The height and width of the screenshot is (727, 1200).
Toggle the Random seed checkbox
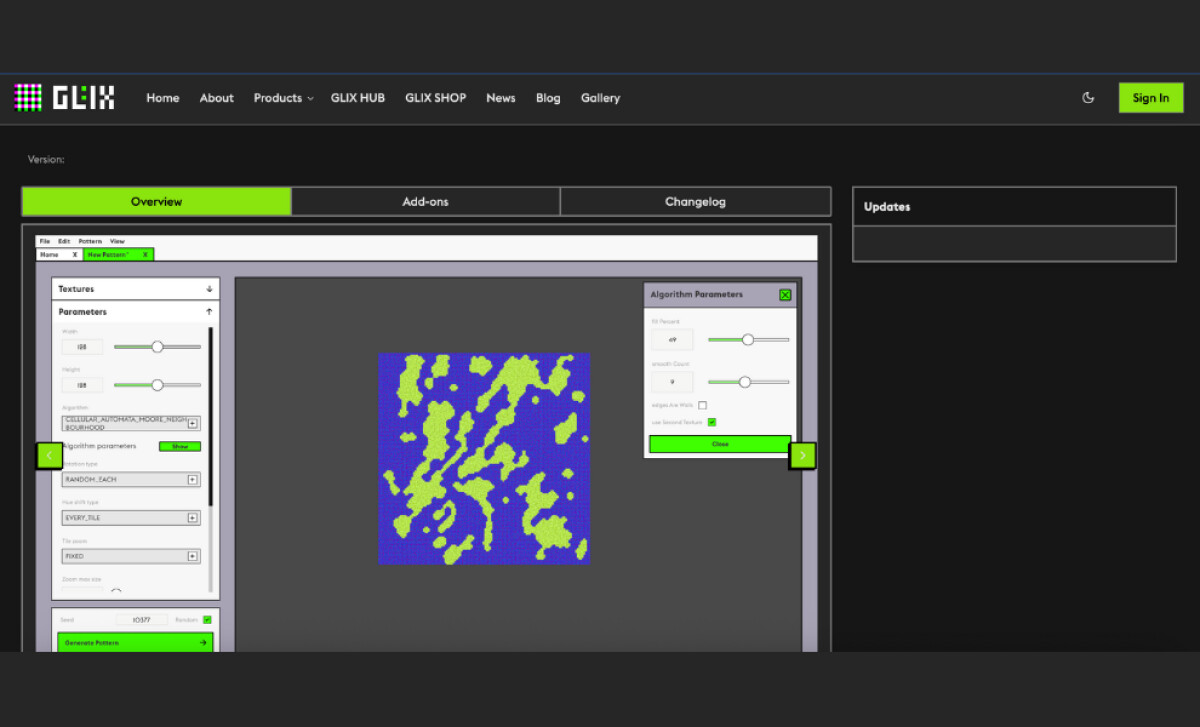pyautogui.click(x=207, y=619)
